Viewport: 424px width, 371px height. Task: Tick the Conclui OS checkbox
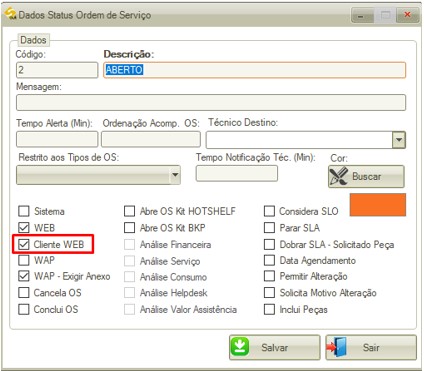[x=24, y=309]
